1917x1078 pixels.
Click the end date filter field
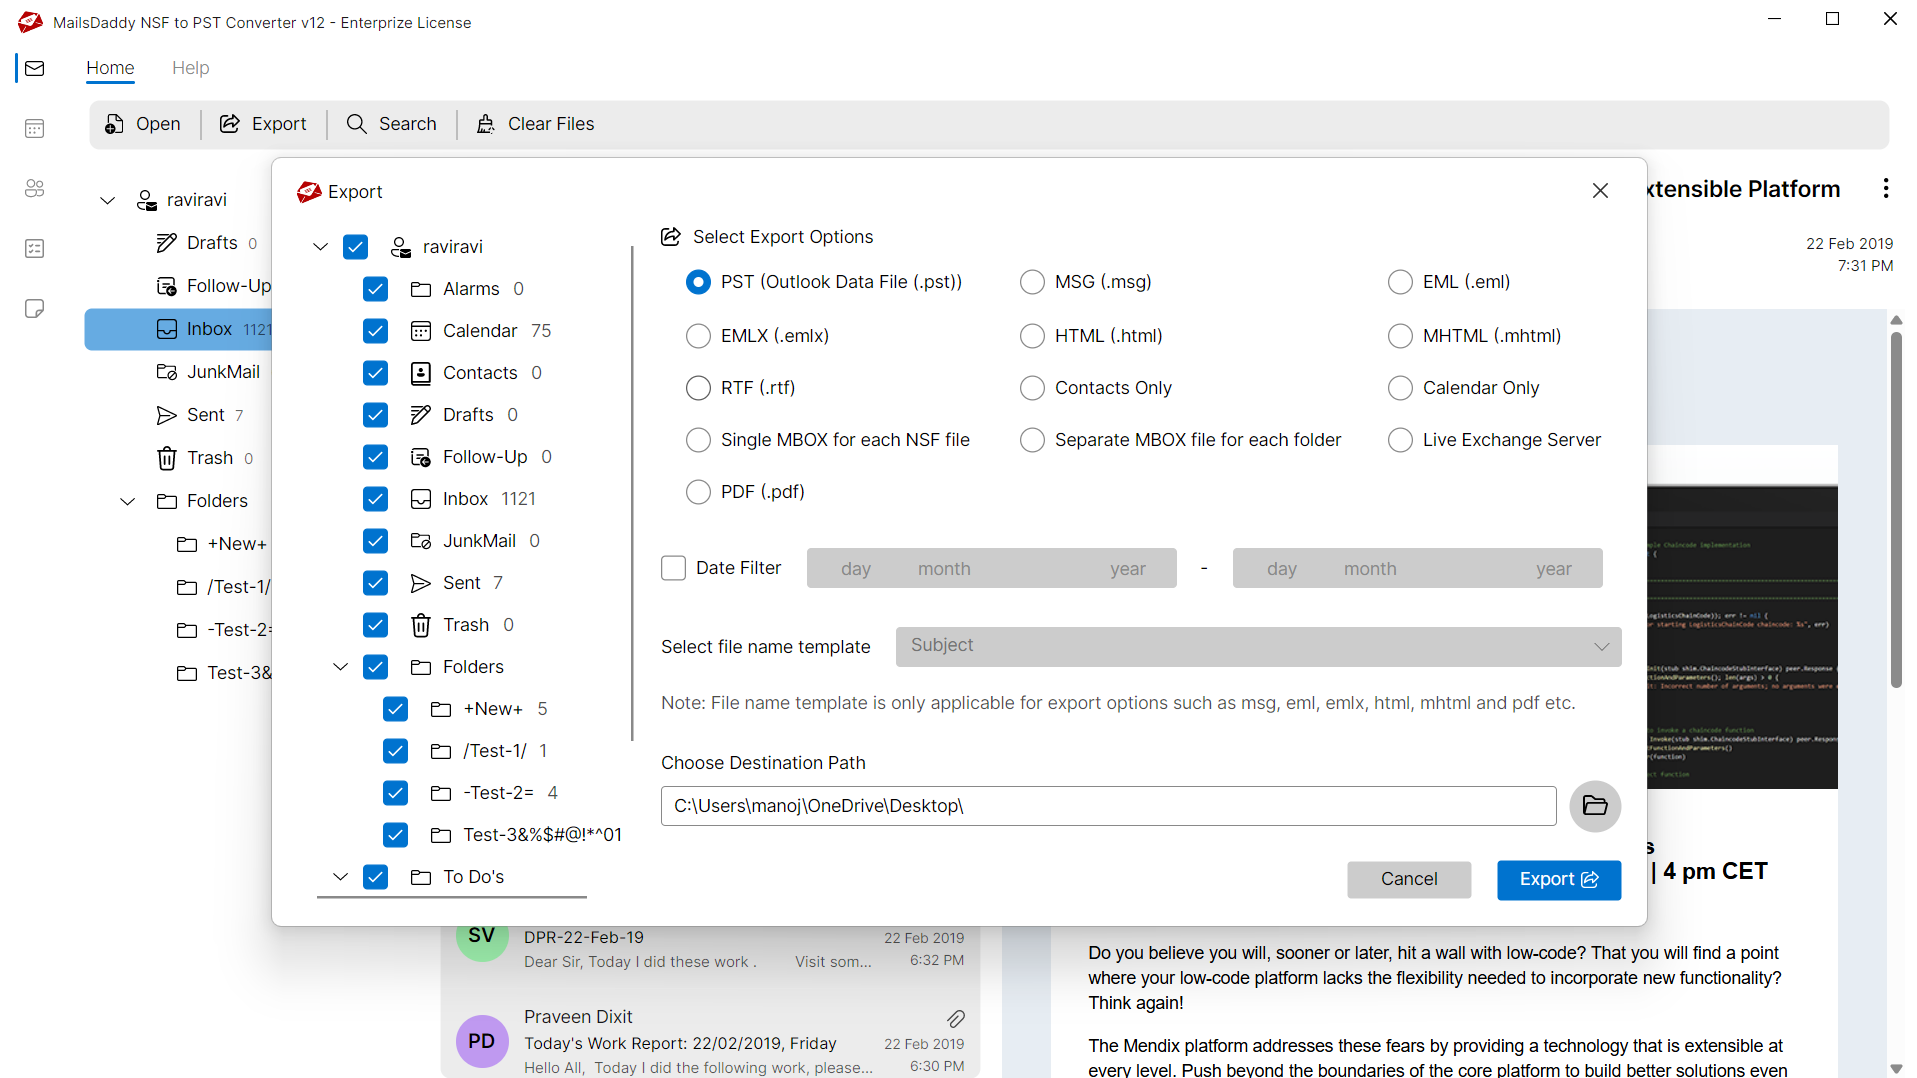pos(1417,568)
